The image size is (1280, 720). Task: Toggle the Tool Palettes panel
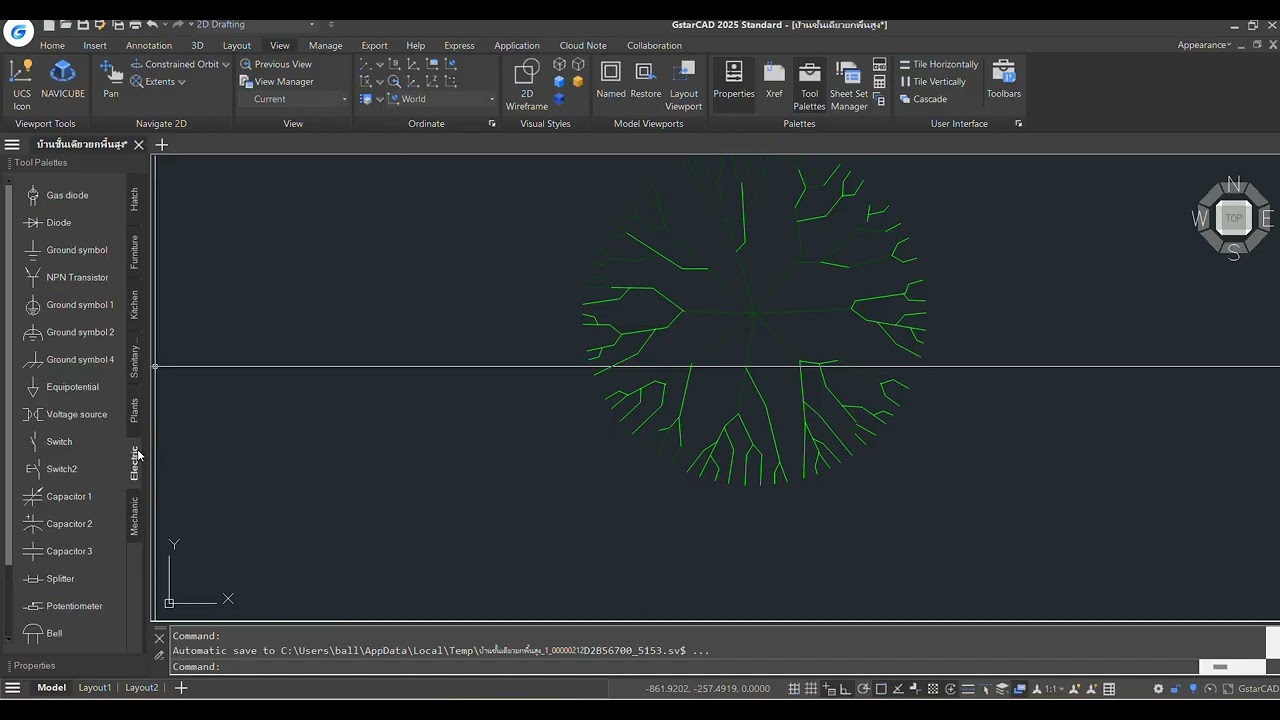tap(810, 85)
